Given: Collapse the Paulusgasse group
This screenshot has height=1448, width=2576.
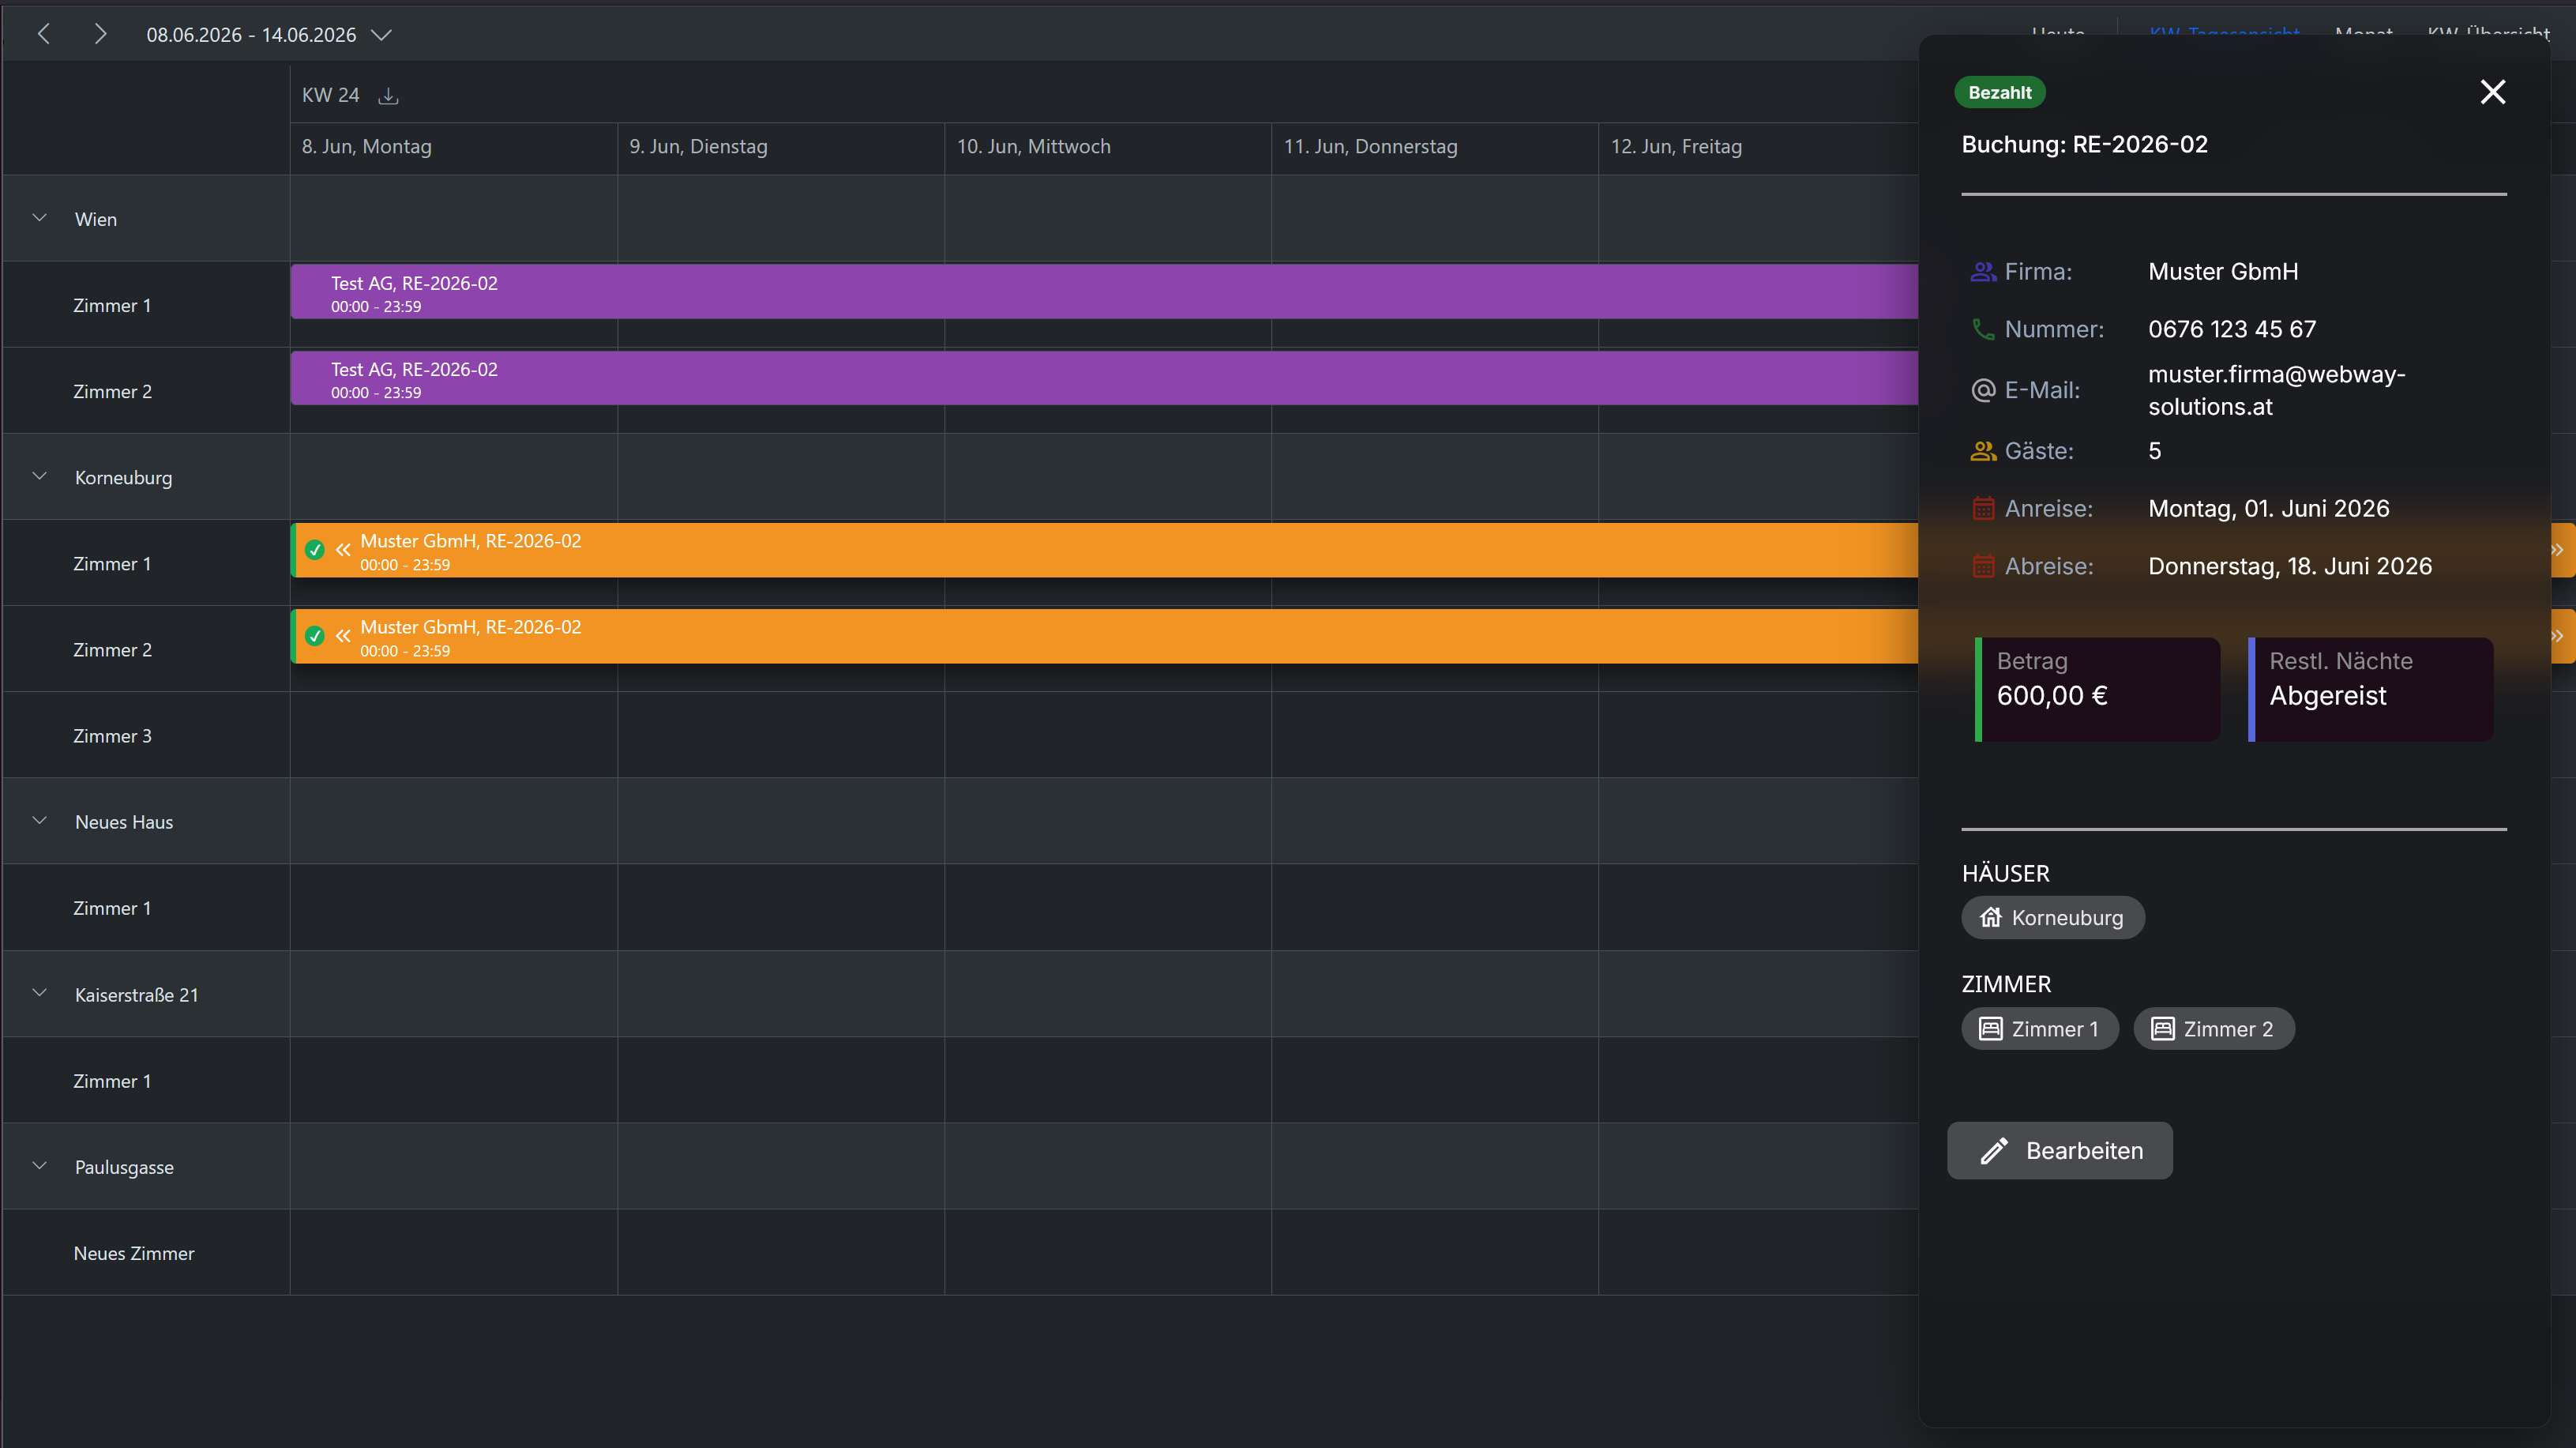Looking at the screenshot, I should (x=40, y=1165).
